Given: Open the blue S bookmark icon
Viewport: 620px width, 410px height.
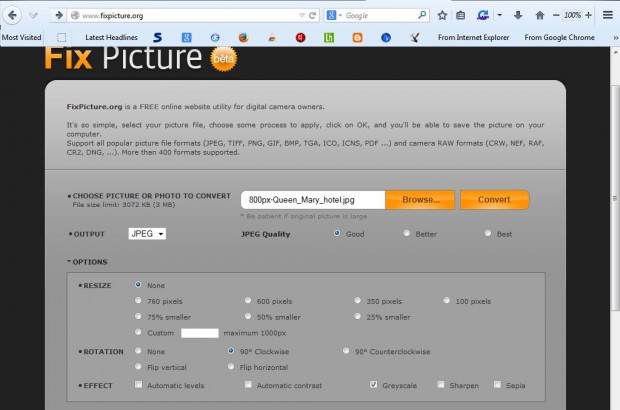Looking at the screenshot, I should click(x=157, y=38).
